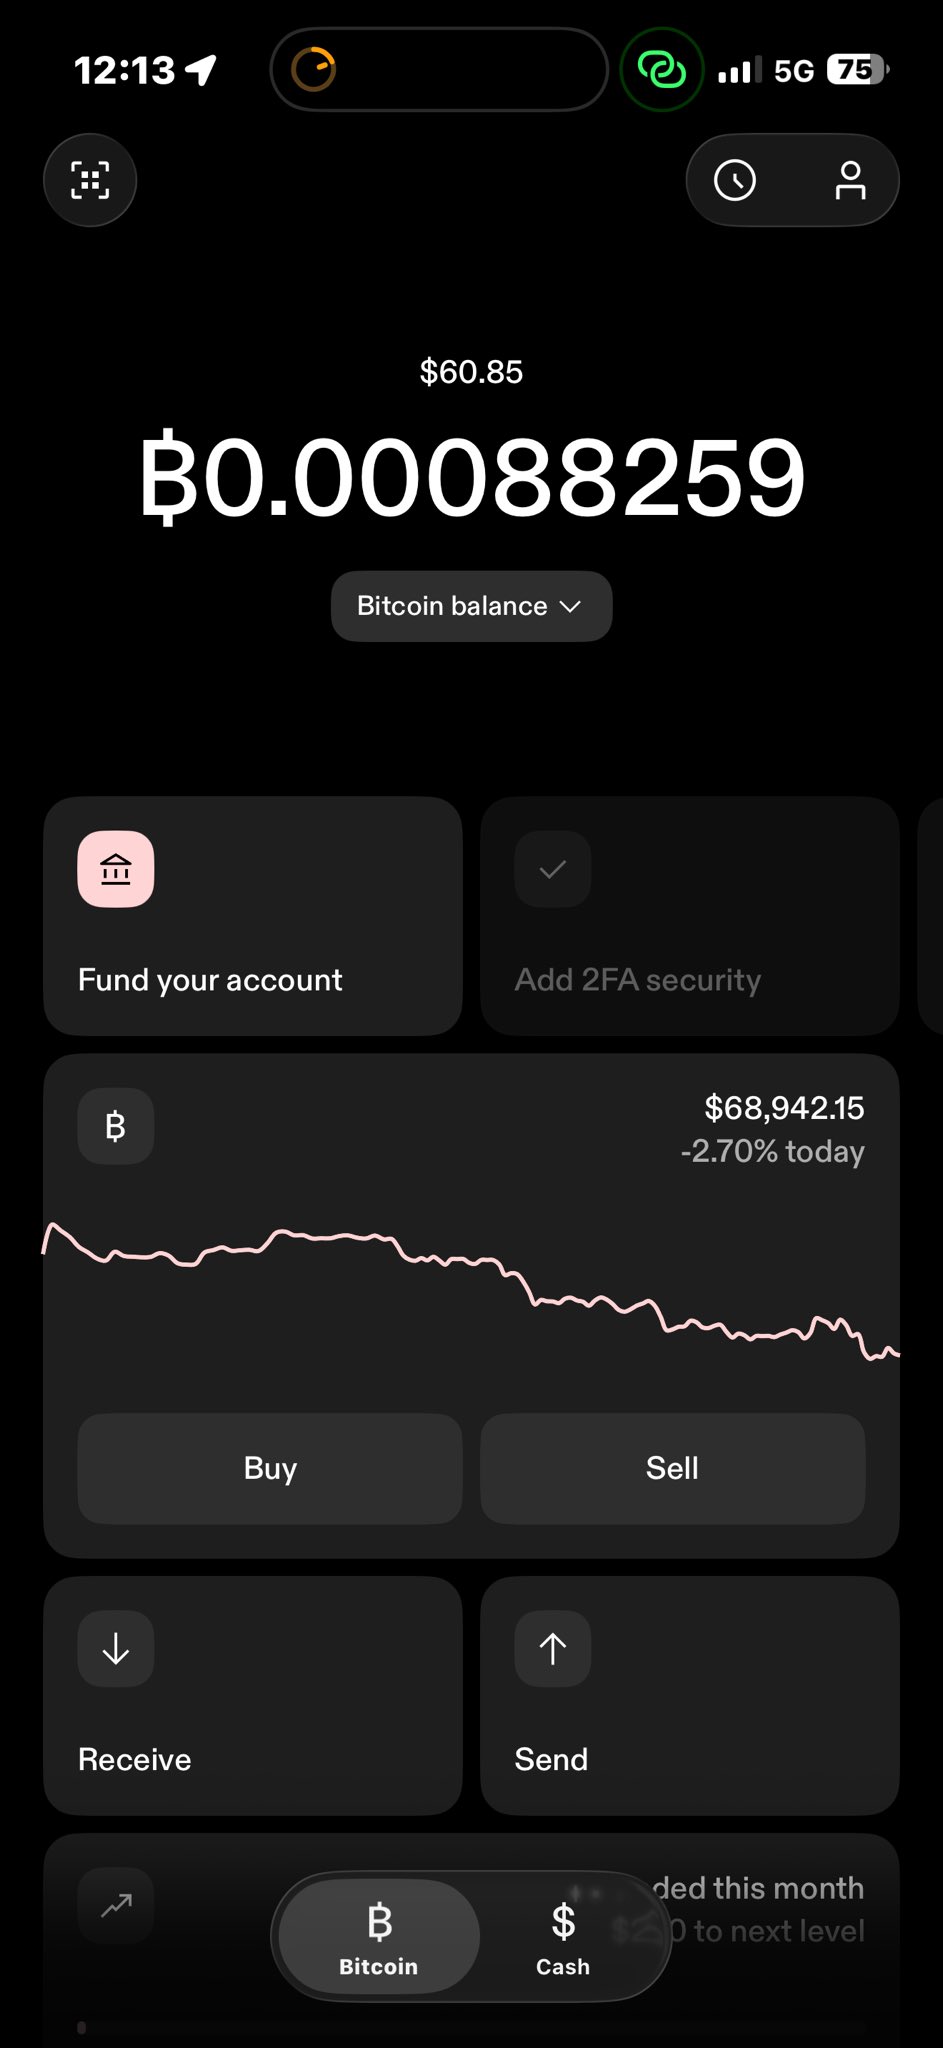The height and width of the screenshot is (2048, 943).
Task: Open transaction history clock icon
Action: [x=735, y=180]
